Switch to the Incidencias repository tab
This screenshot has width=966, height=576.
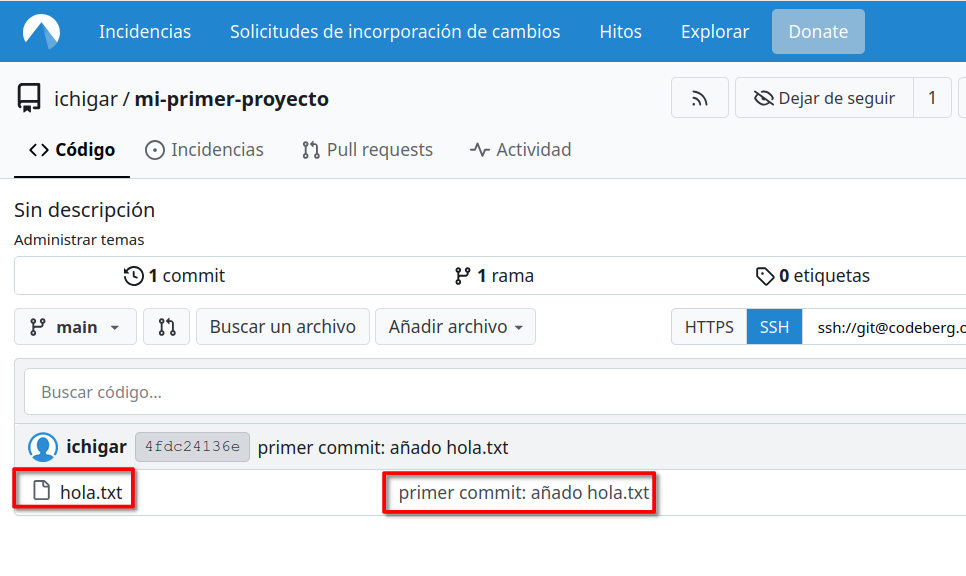[x=205, y=150]
